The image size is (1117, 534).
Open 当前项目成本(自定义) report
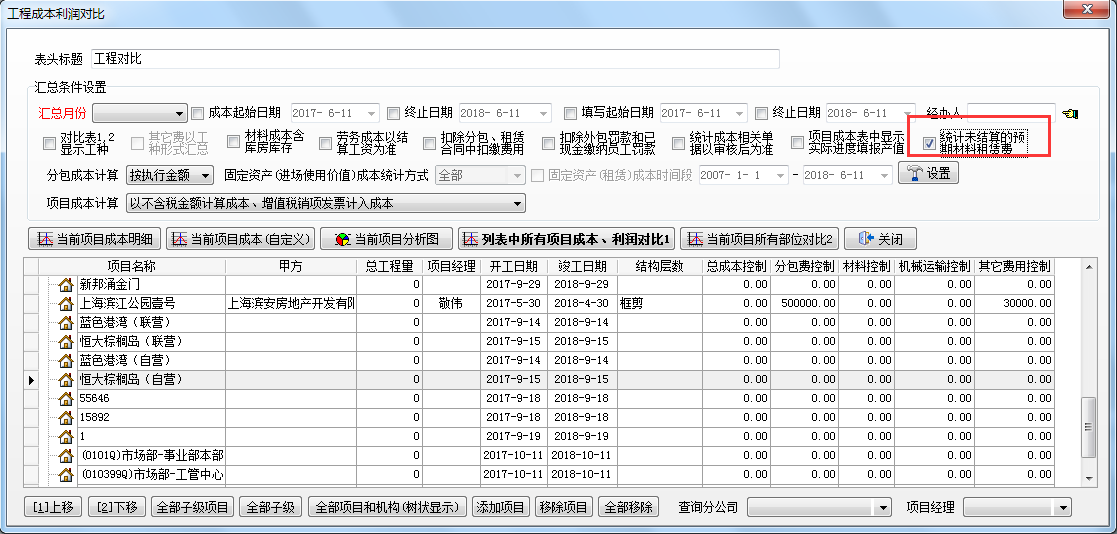[241, 240]
